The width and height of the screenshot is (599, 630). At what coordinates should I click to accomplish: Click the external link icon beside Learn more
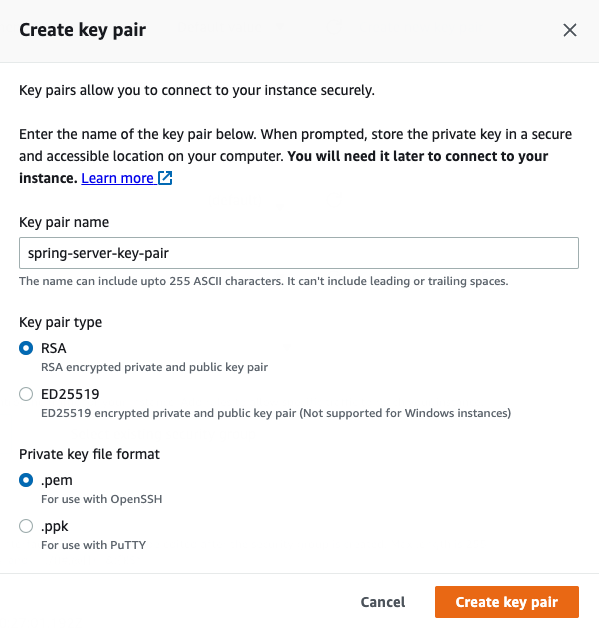click(x=165, y=178)
